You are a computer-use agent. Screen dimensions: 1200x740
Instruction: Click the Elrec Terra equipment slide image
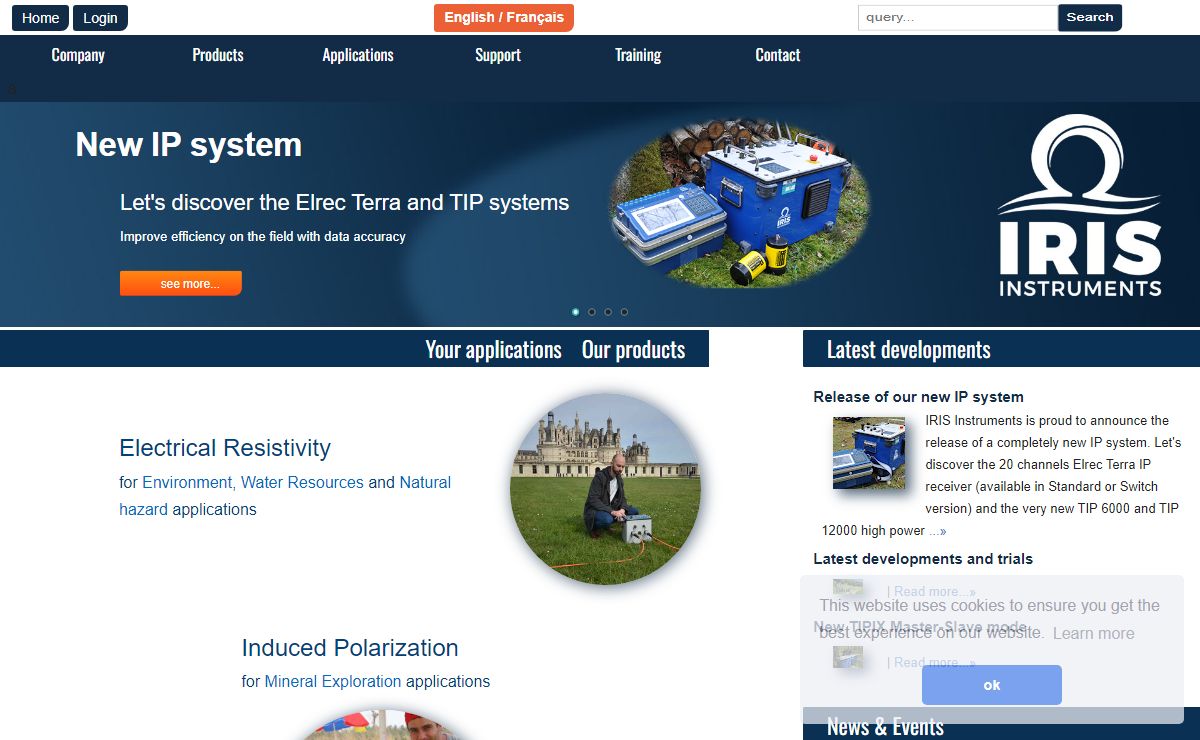(740, 204)
